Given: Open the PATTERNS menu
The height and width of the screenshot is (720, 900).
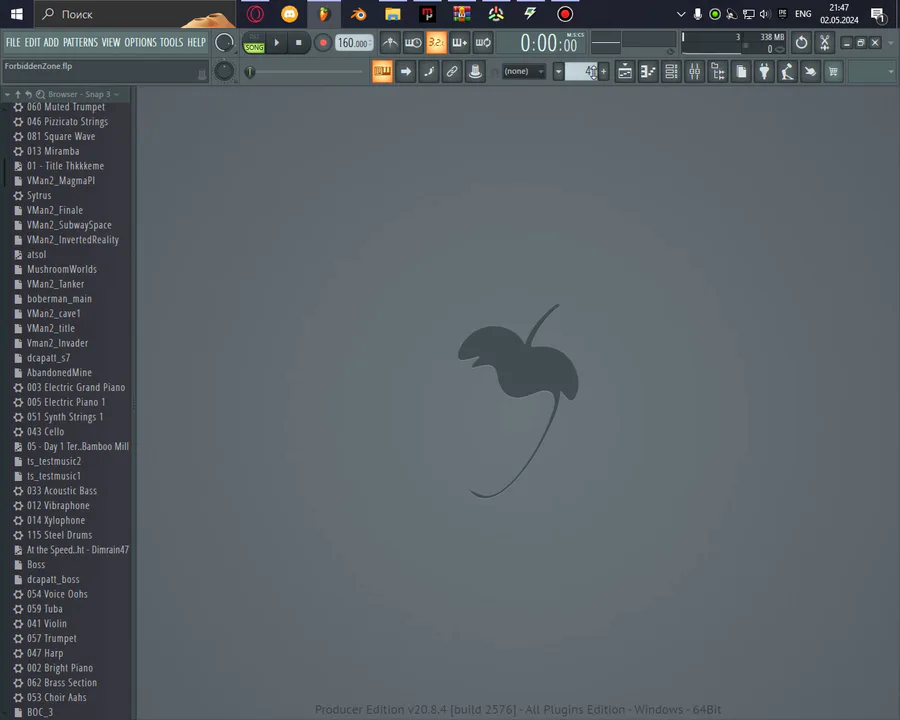Looking at the screenshot, I should point(80,42).
